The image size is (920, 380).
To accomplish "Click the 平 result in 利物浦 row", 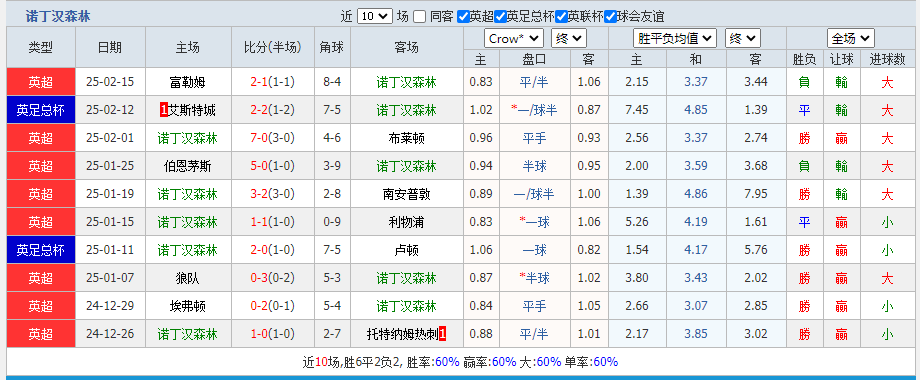I will click(x=804, y=222).
